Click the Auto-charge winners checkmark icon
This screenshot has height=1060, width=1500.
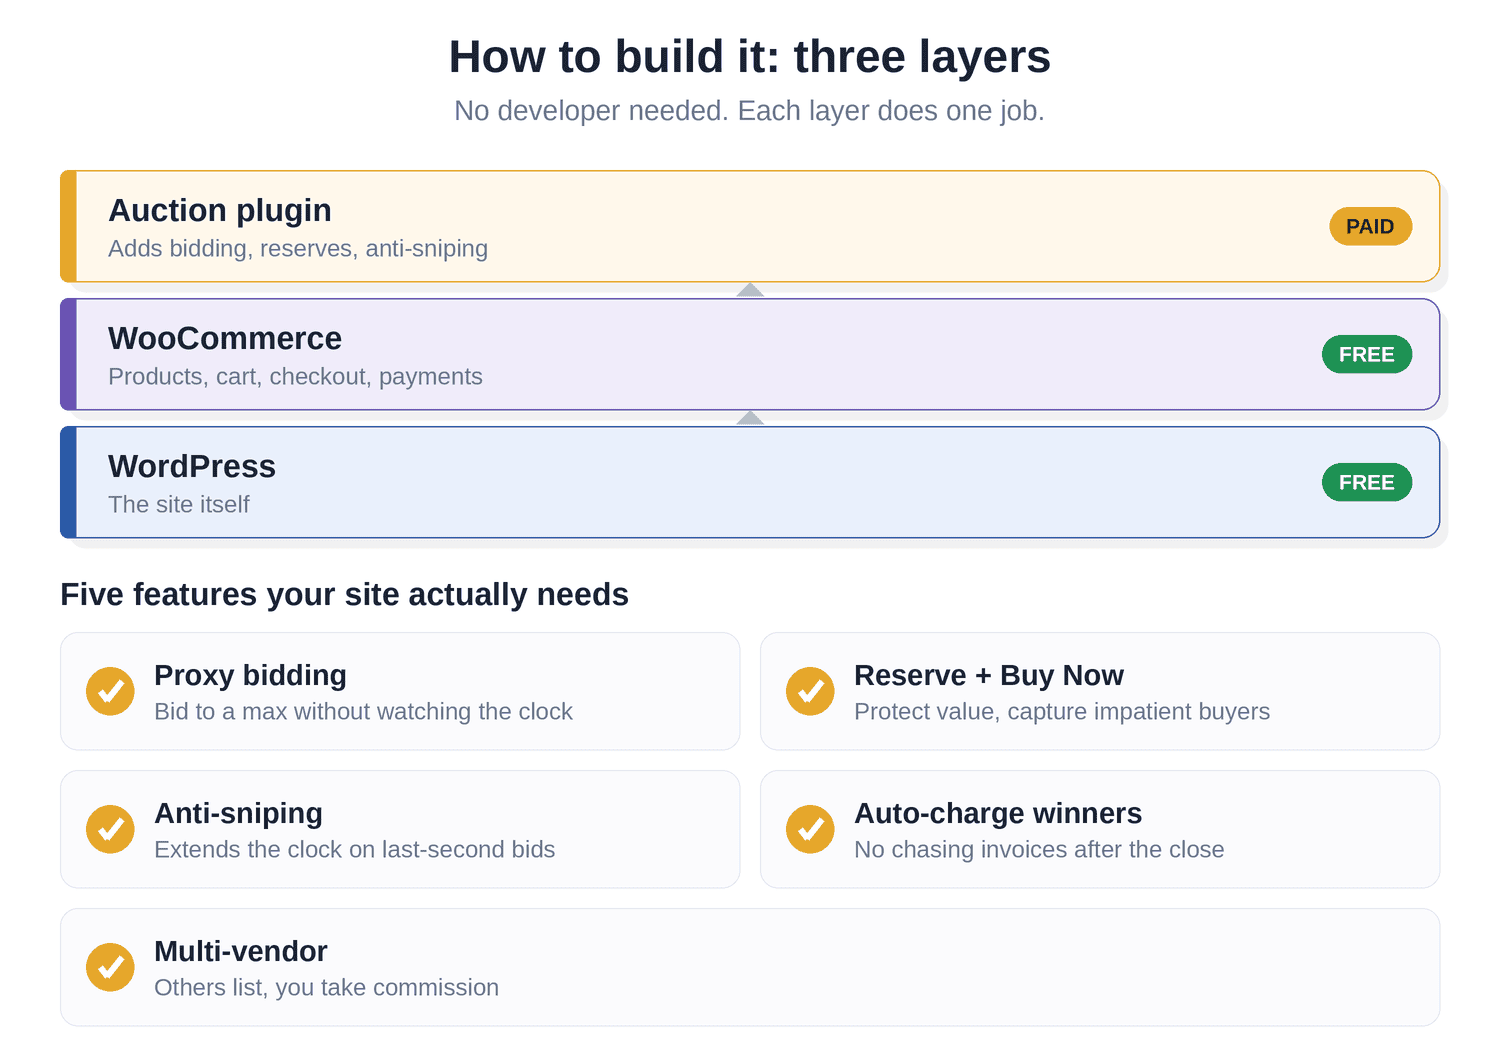point(810,829)
